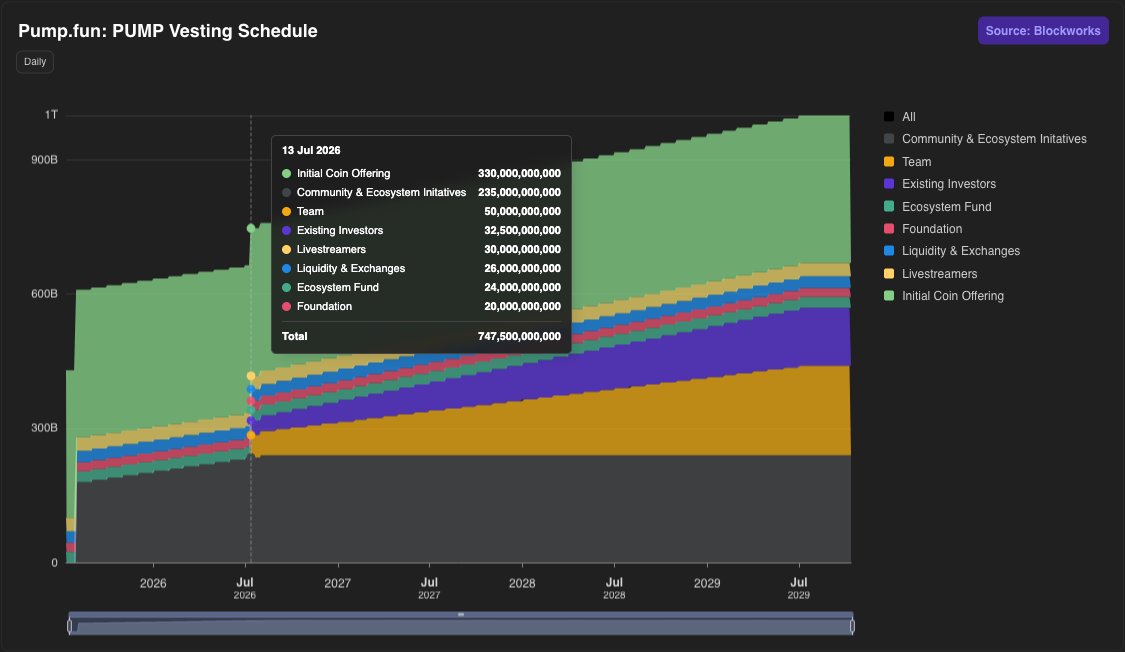Click tooltip value 330,000,000,000

[519, 174]
